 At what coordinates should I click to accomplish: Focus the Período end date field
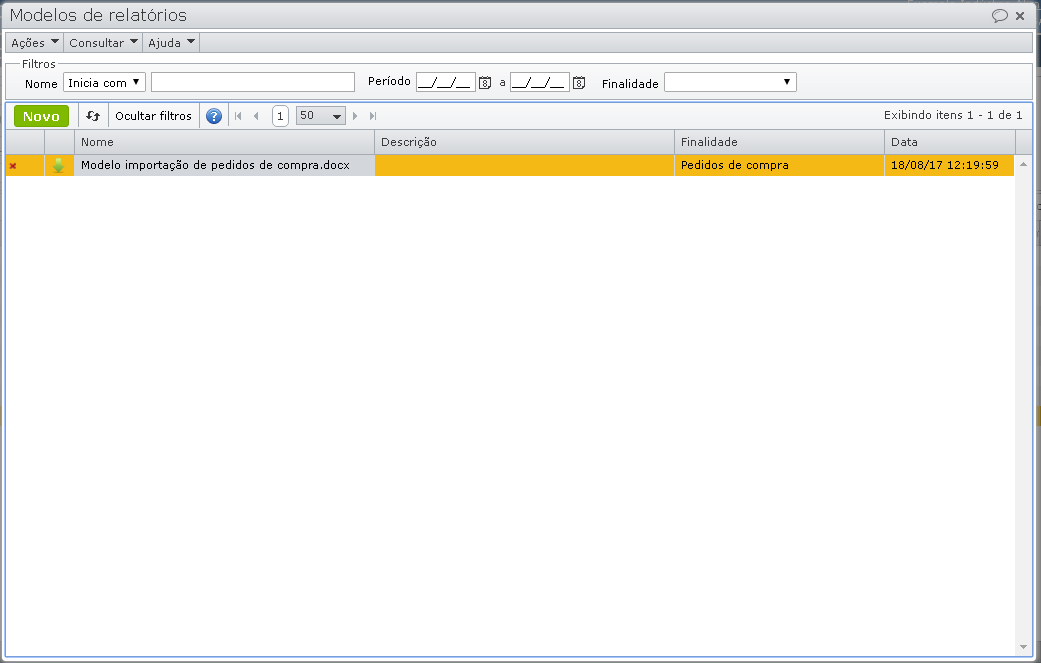click(539, 82)
